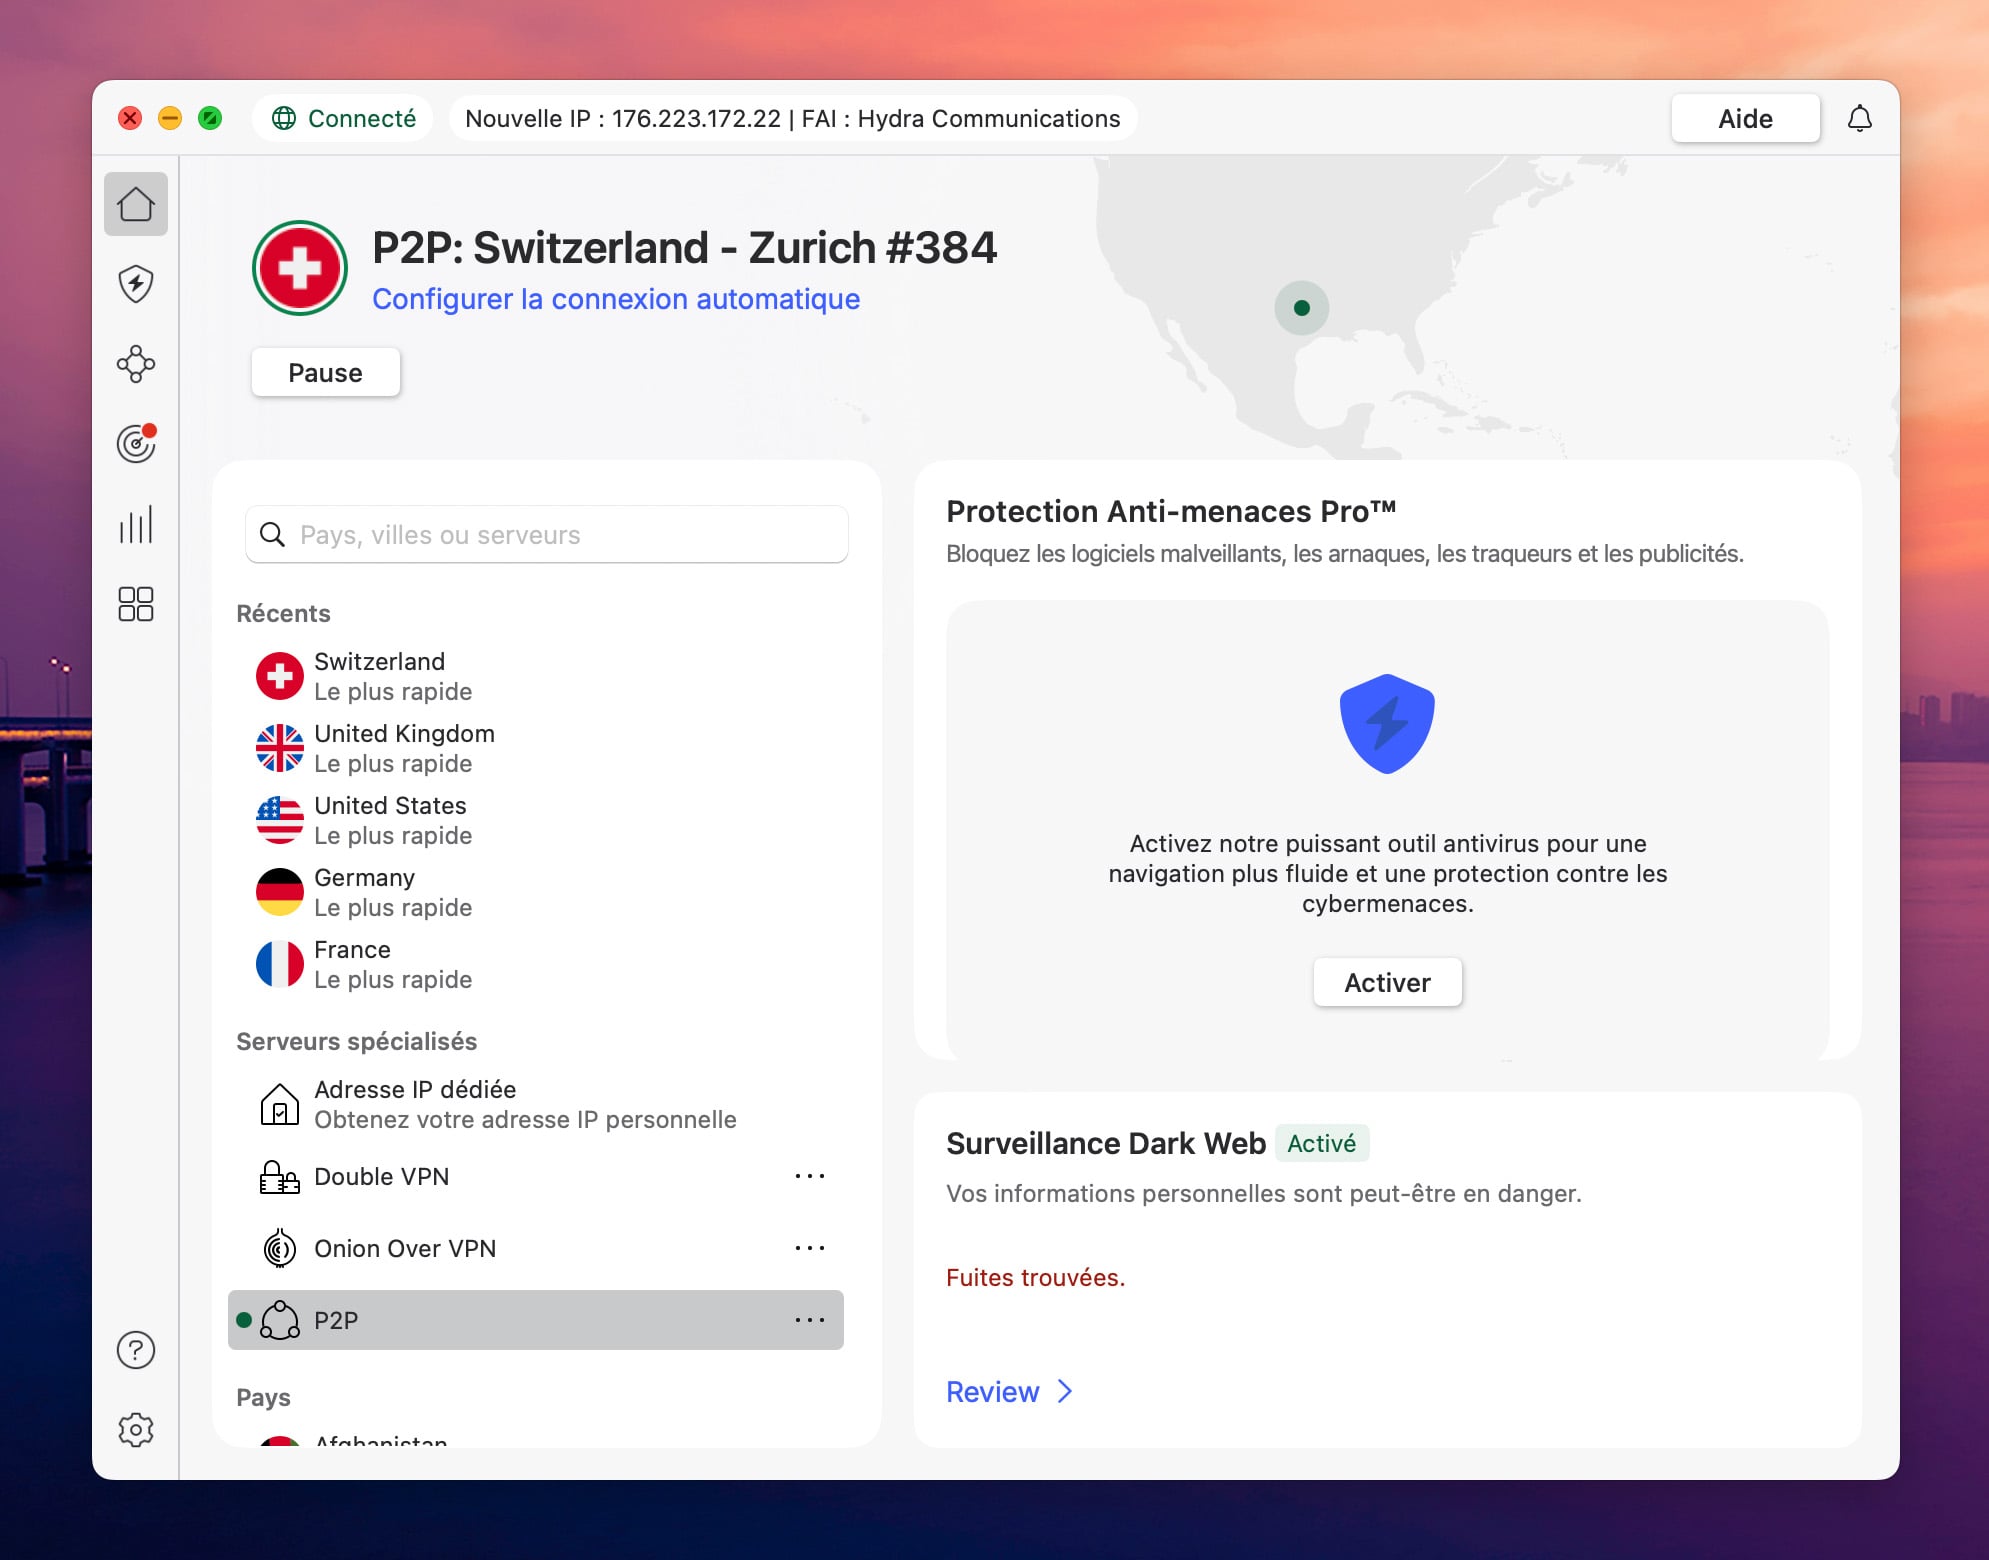Open help via the question mark icon
The height and width of the screenshot is (1560, 1989).
point(136,1350)
